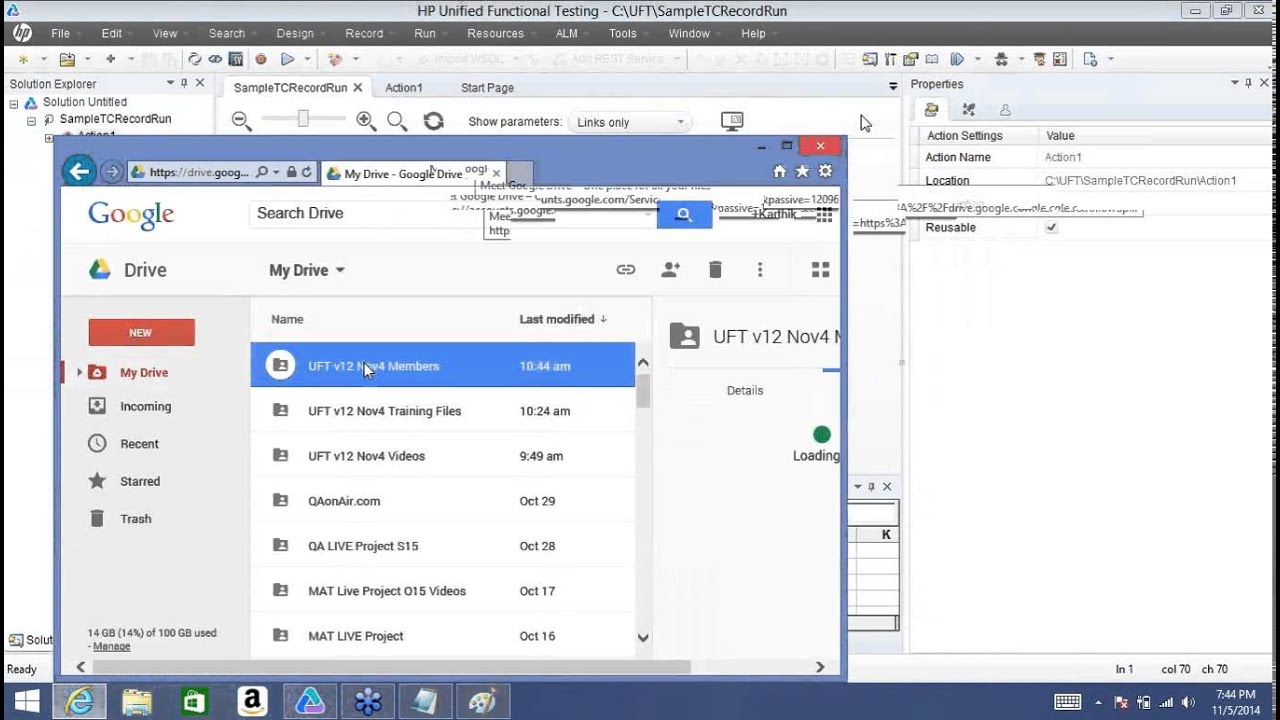The height and width of the screenshot is (720, 1280).
Task: Open browser Favorites star icon
Action: [802, 171]
